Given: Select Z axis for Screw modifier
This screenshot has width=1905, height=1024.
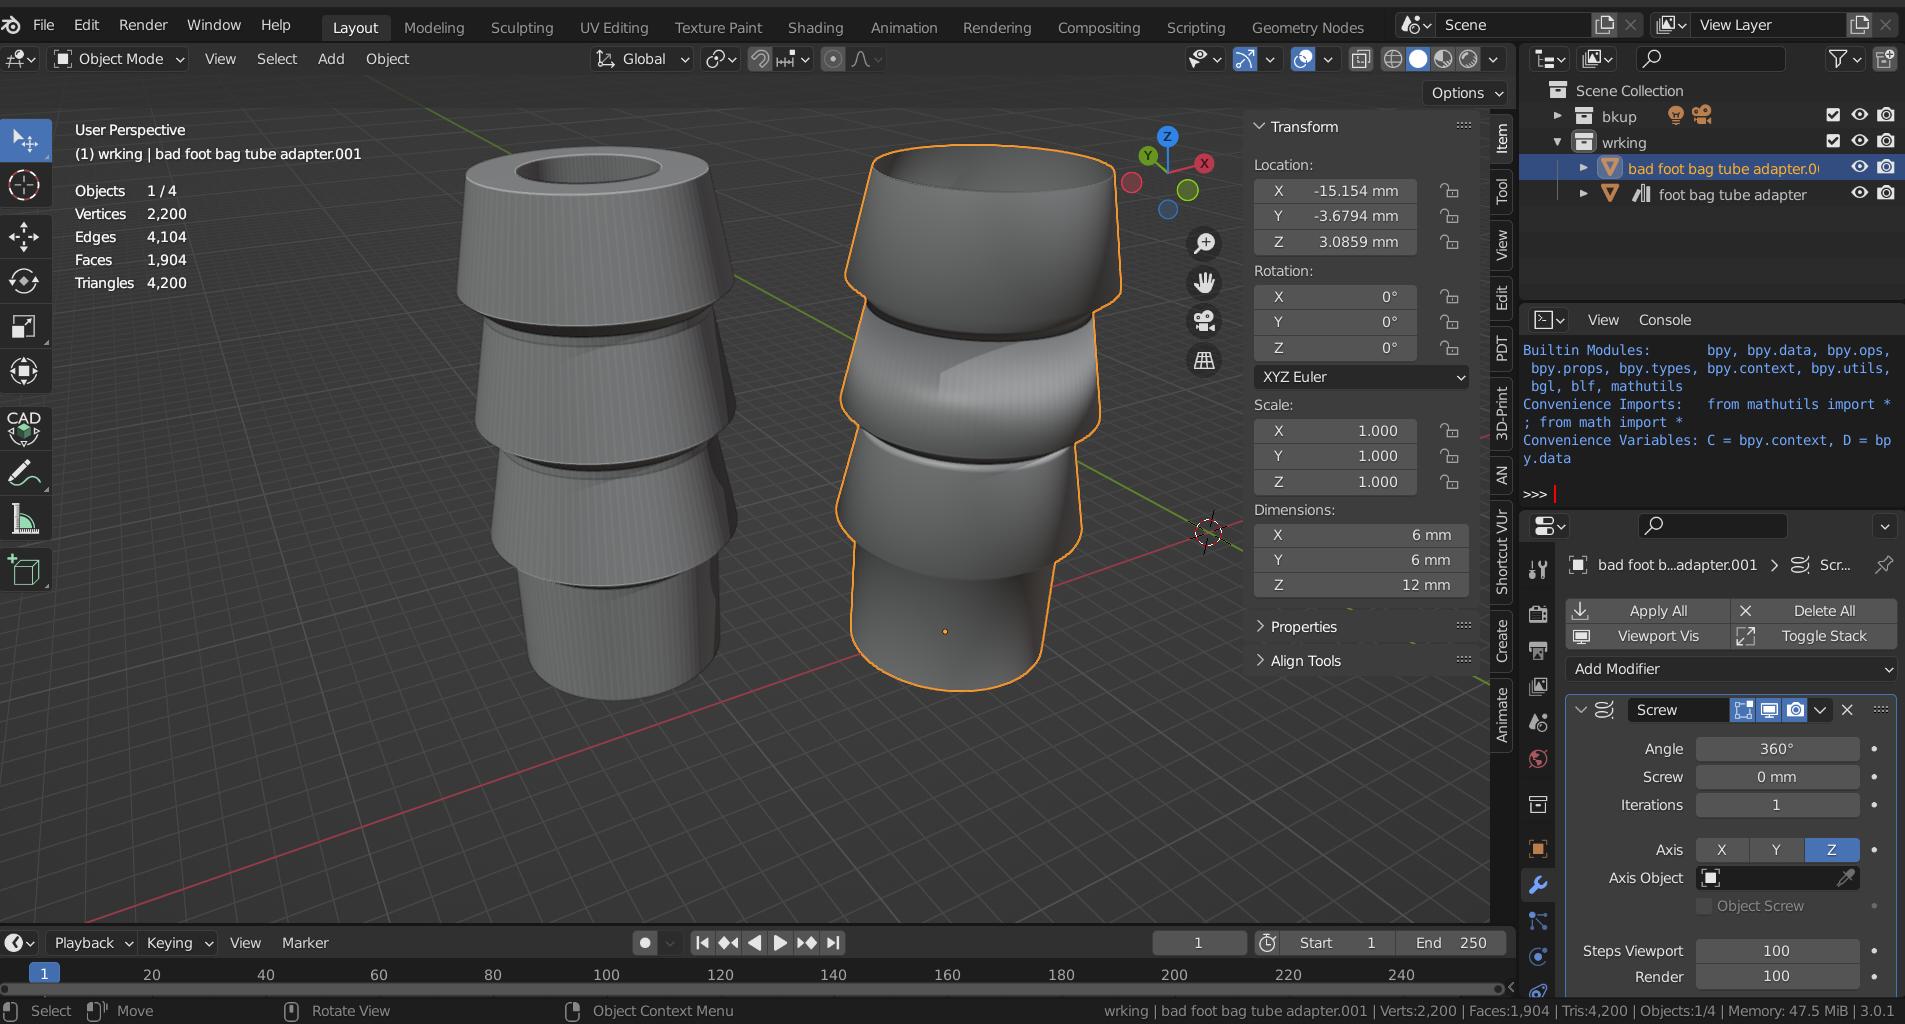Looking at the screenshot, I should click(x=1832, y=850).
